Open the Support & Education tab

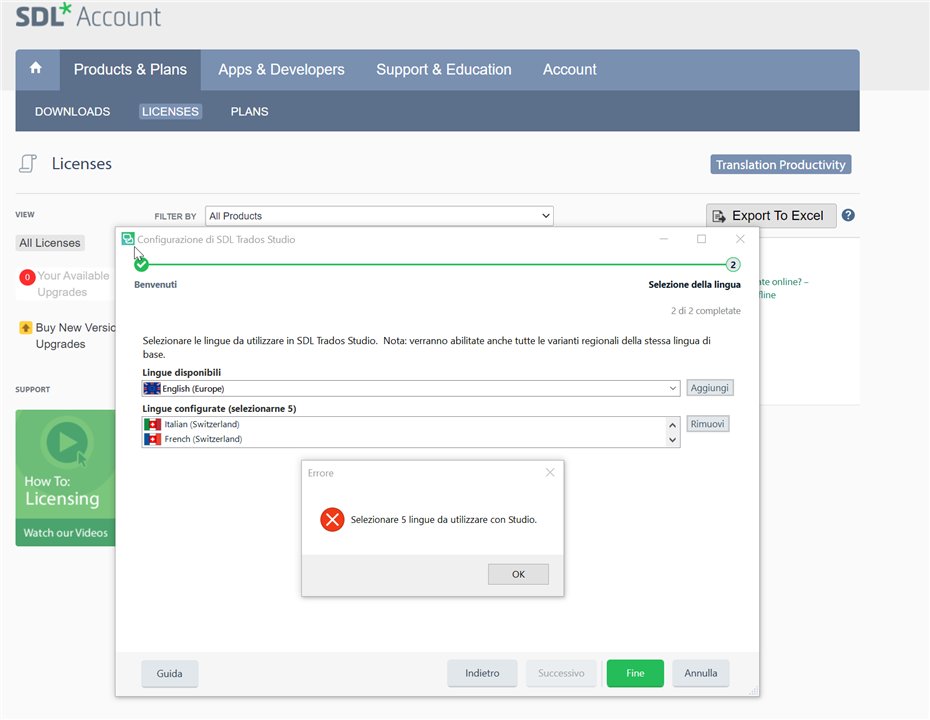[x=444, y=69]
